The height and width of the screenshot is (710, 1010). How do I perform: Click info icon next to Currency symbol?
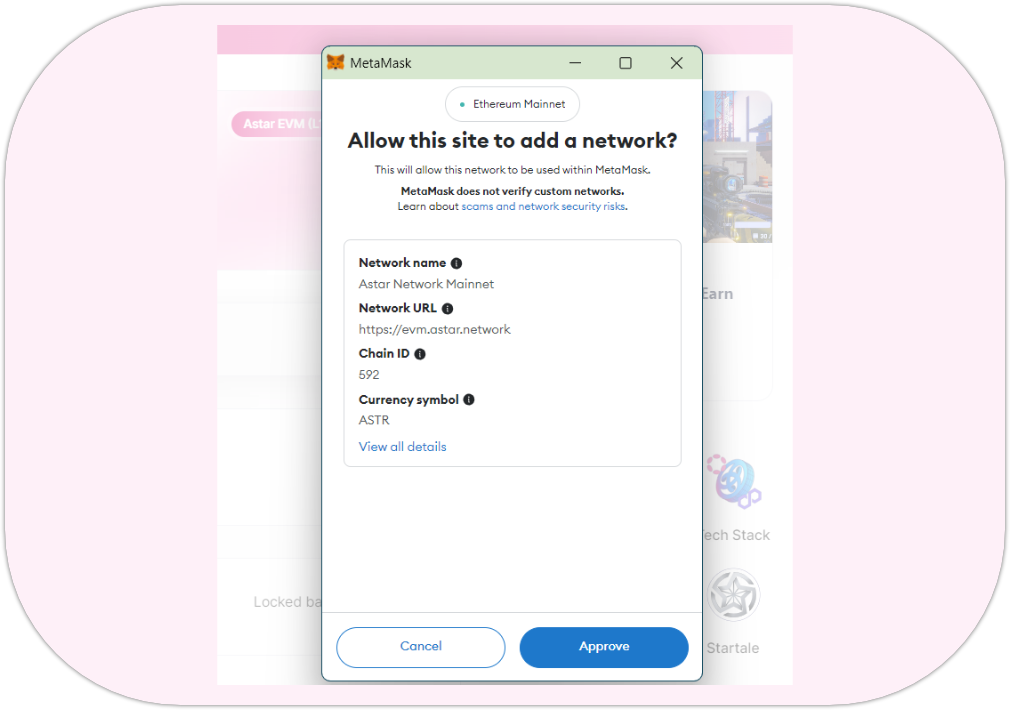[x=469, y=400]
